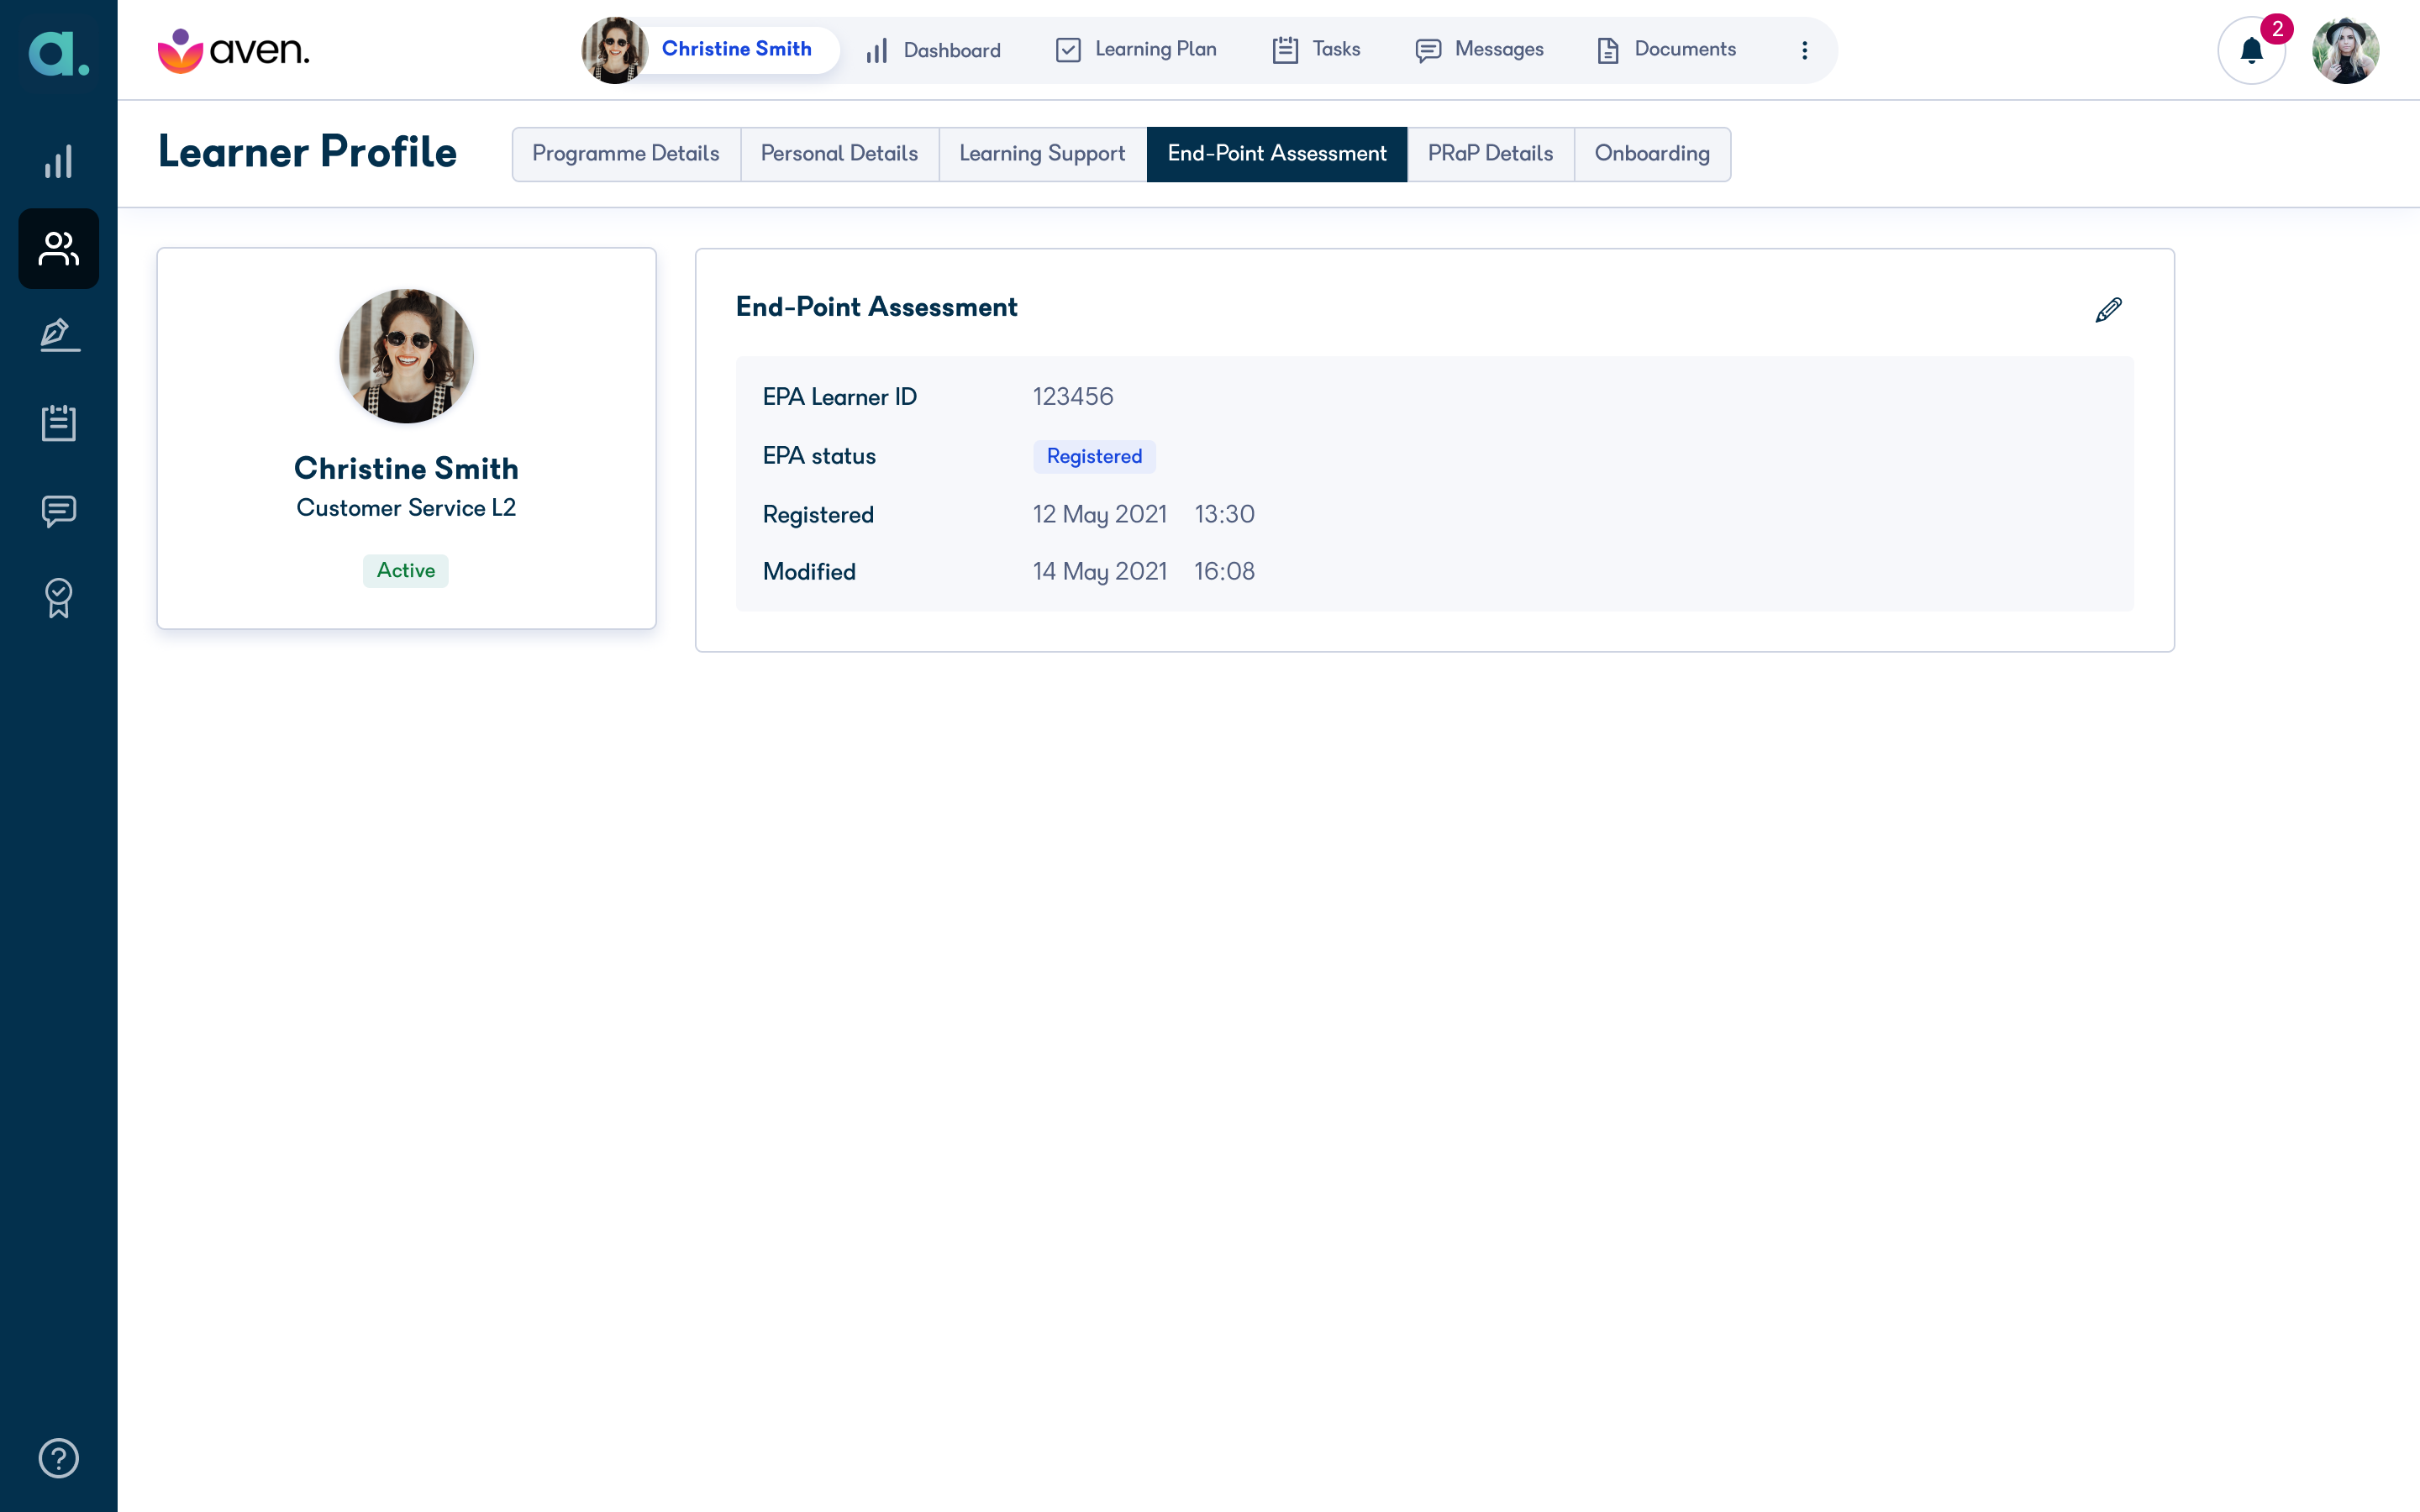This screenshot has height=1512, width=2420.
Task: Expand the three-dot more options menu
Action: [x=1804, y=50]
